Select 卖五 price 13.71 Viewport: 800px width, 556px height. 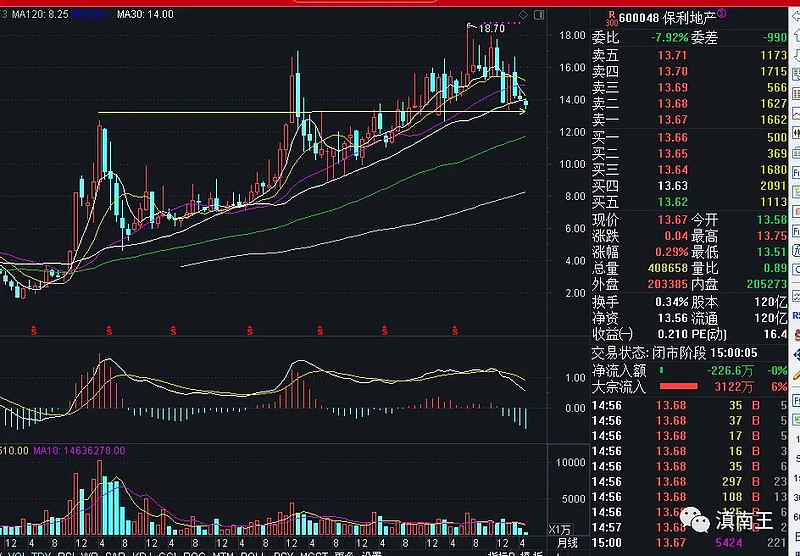(x=672, y=55)
